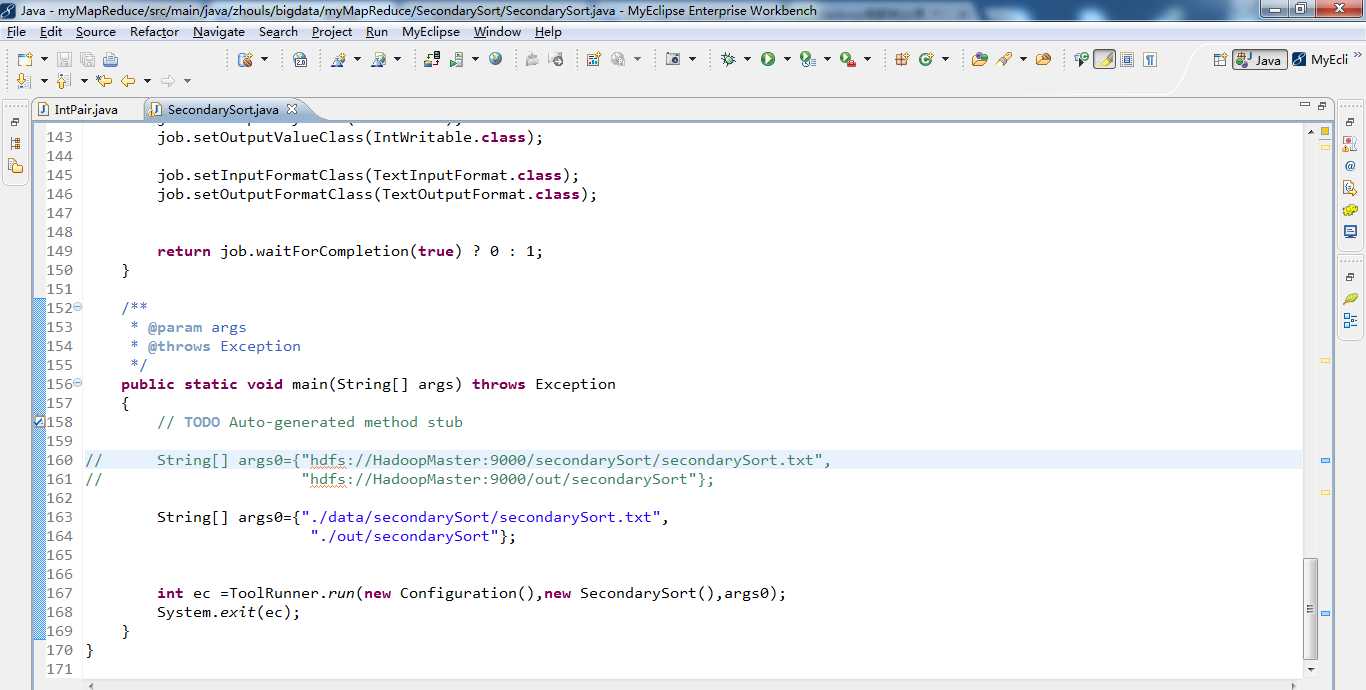Switch to the MyEclipse perspective
This screenshot has width=1366, height=690.
pos(1320,59)
